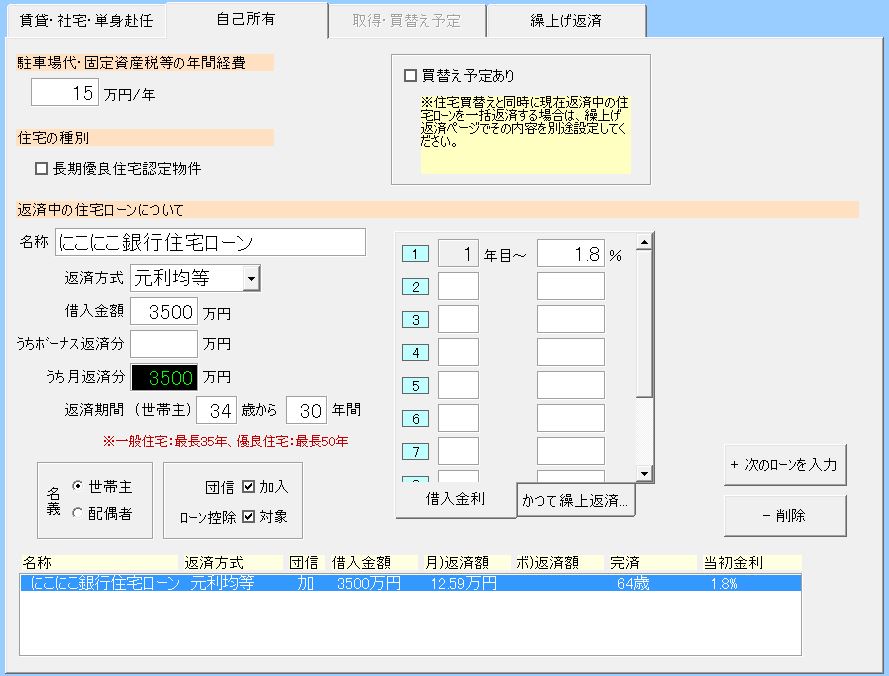Click the 次のローンを入力 button
The height and width of the screenshot is (676, 889).
pyautogui.click(x=785, y=465)
